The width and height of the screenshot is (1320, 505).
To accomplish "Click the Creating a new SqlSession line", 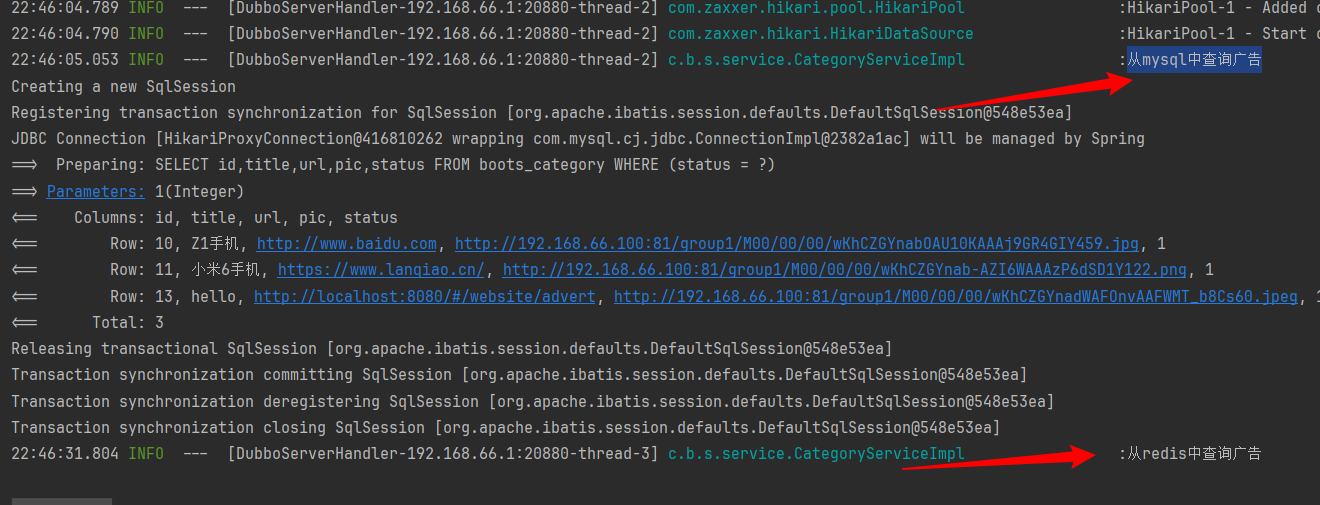I will point(123,87).
